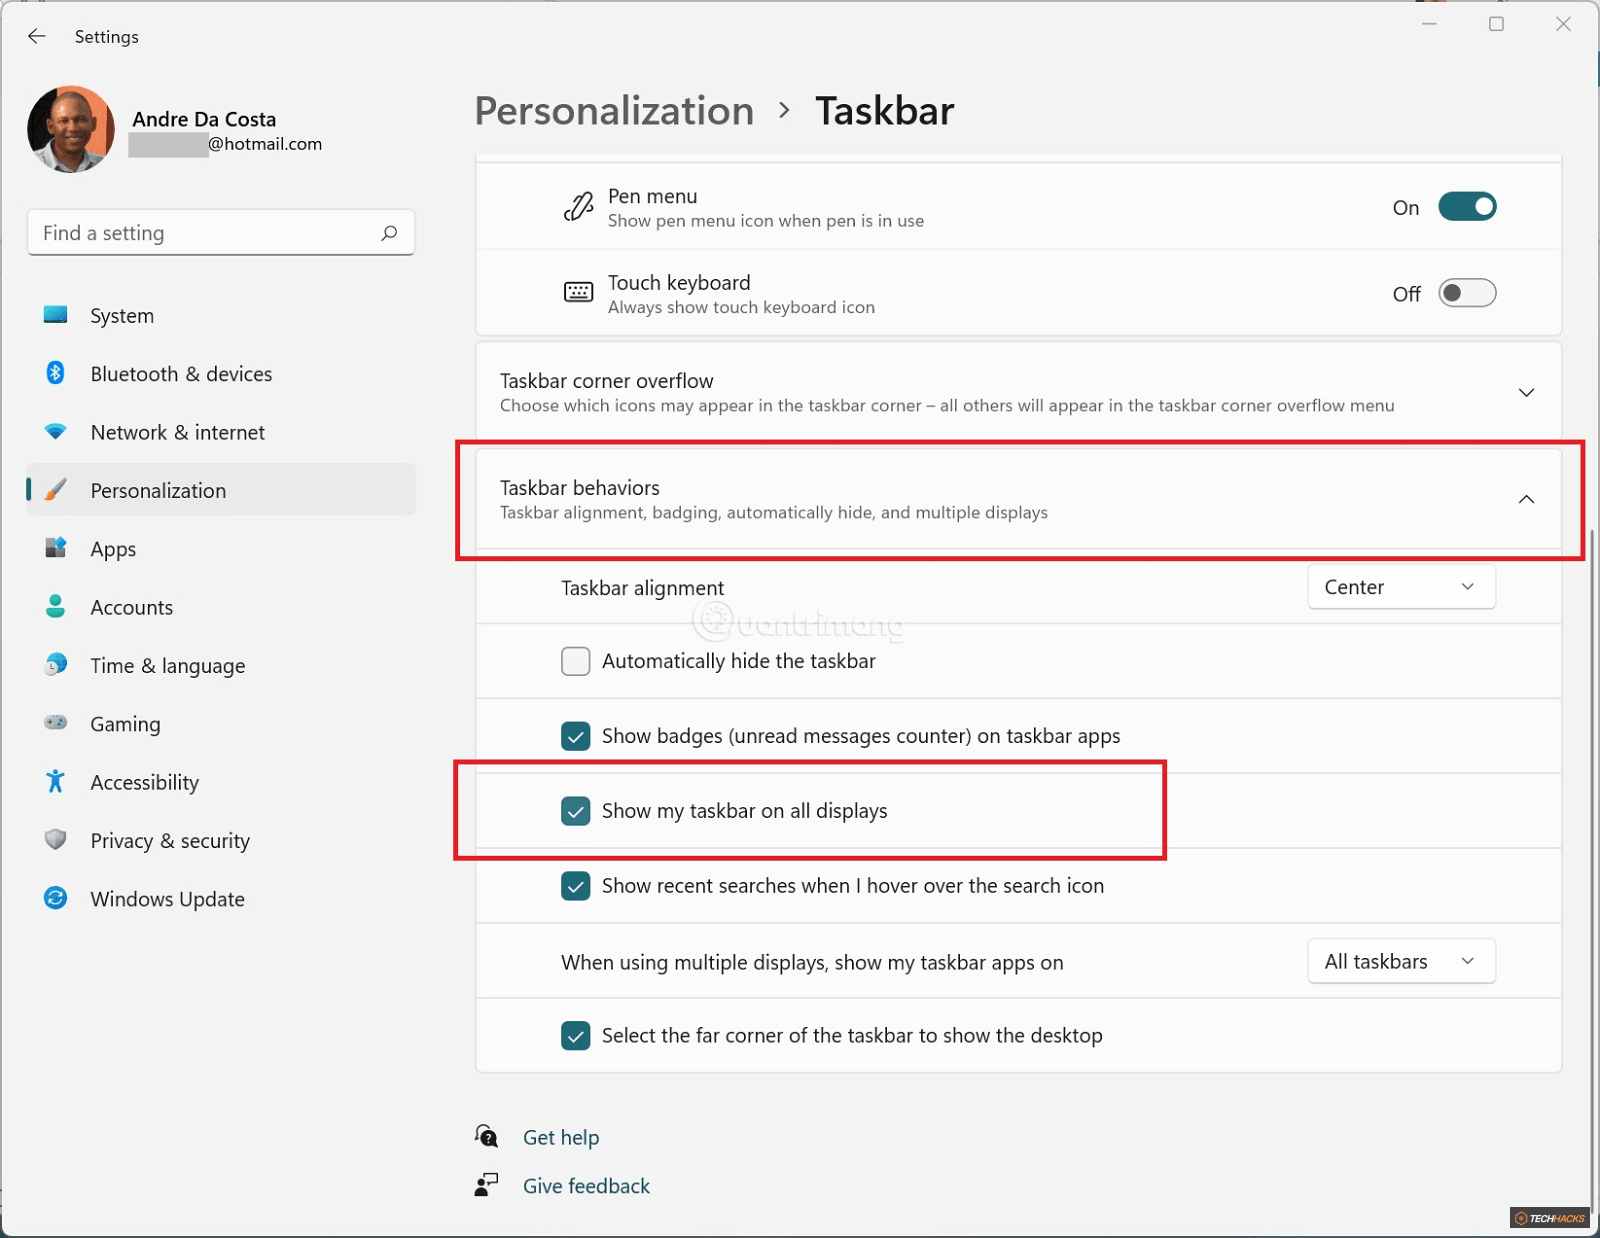1600x1238 pixels.
Task: Click the back arrow icon in Settings
Action: [37, 36]
